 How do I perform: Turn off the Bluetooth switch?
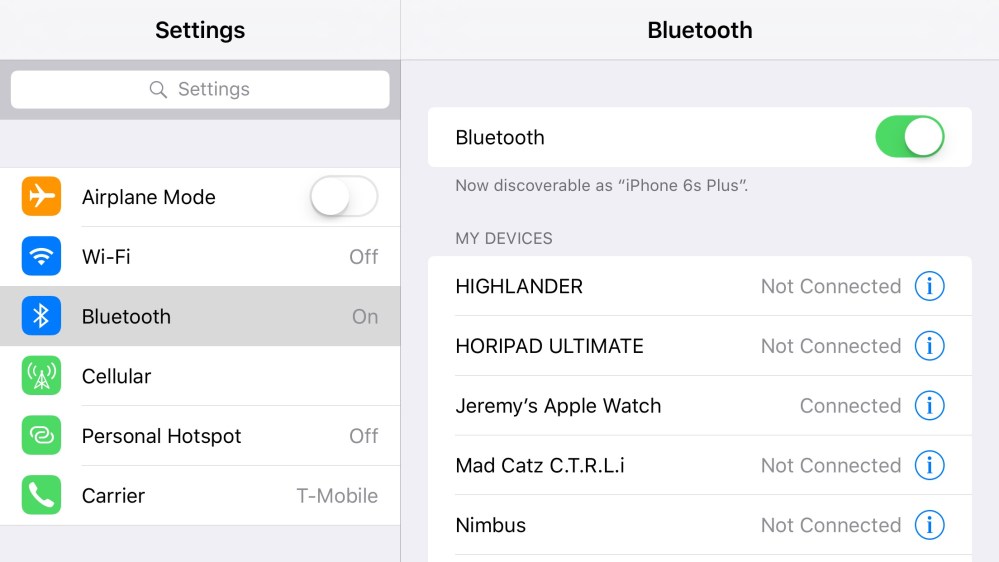pyautogui.click(x=909, y=137)
